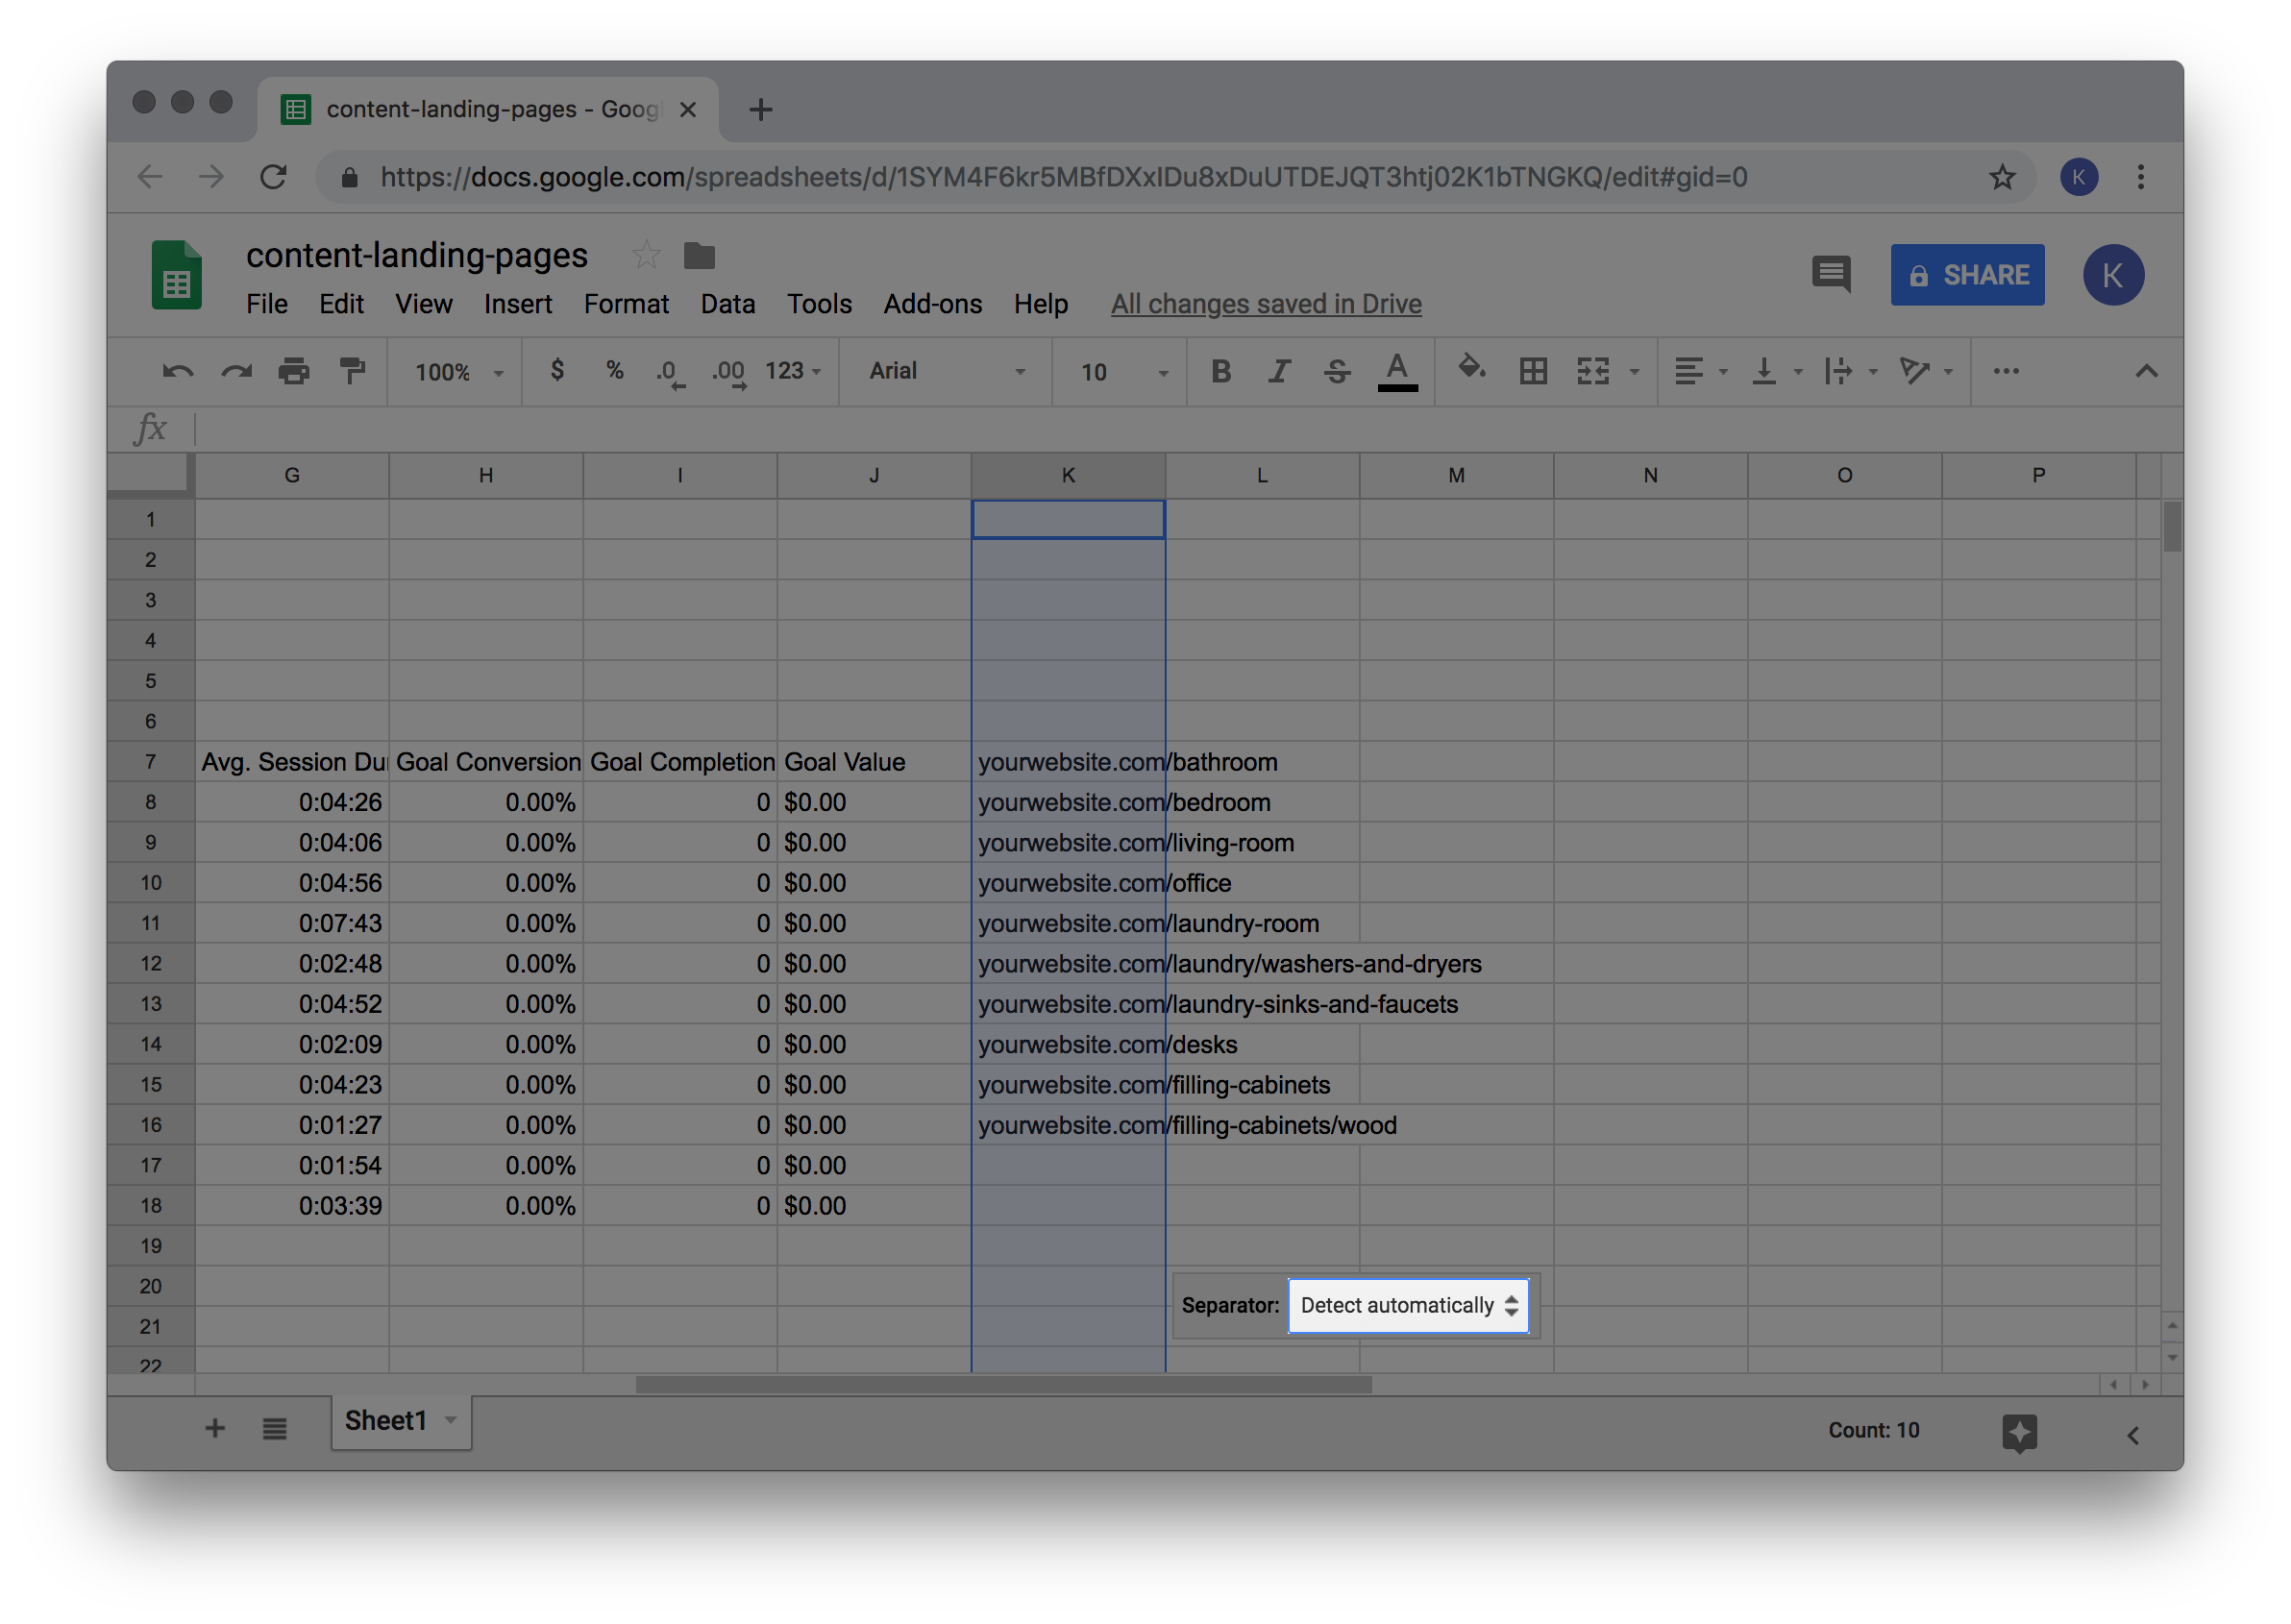Click All changes saved in Drive link
The width and height of the screenshot is (2291, 1624).
(x=1266, y=304)
